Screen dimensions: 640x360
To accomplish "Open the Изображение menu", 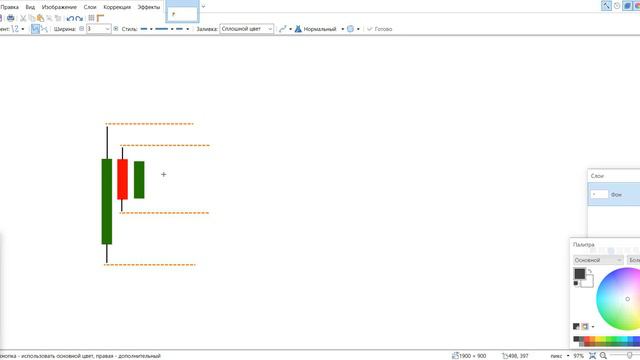I will pos(59,7).
